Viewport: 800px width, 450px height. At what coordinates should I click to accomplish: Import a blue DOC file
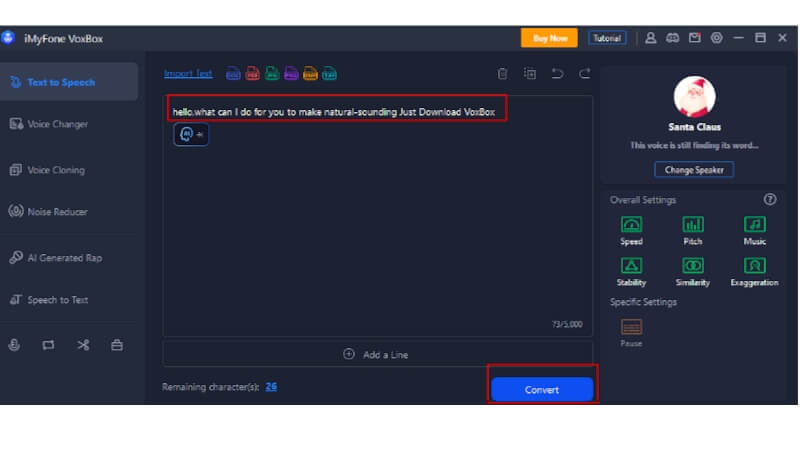click(x=233, y=73)
